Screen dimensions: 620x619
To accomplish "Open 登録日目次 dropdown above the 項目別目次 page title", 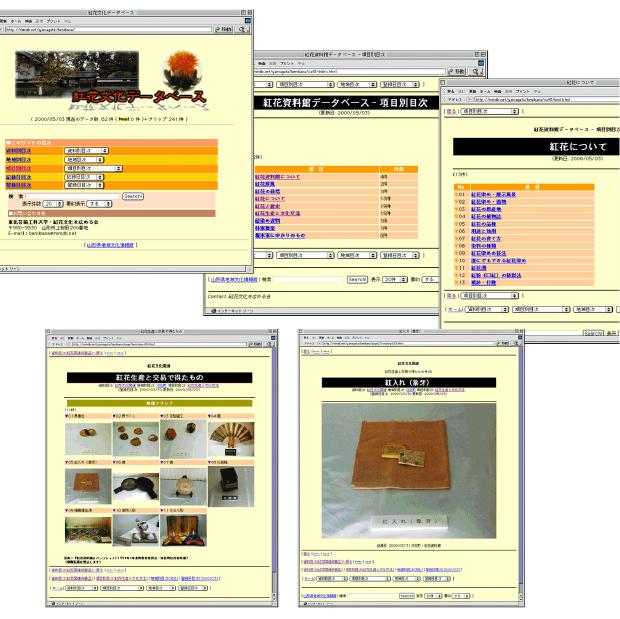I will click(x=400, y=84).
